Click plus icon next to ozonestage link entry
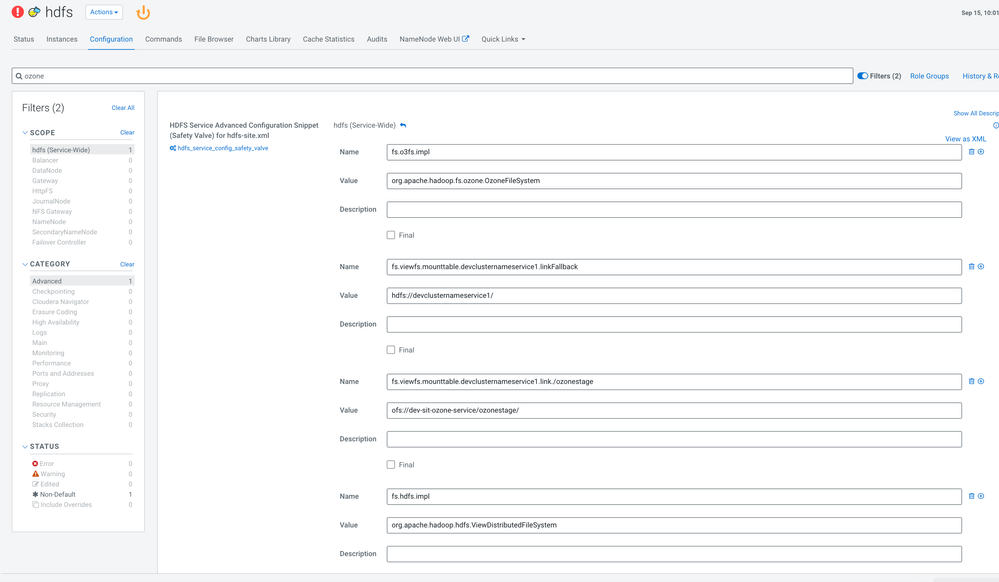The image size is (999, 582). tap(981, 381)
